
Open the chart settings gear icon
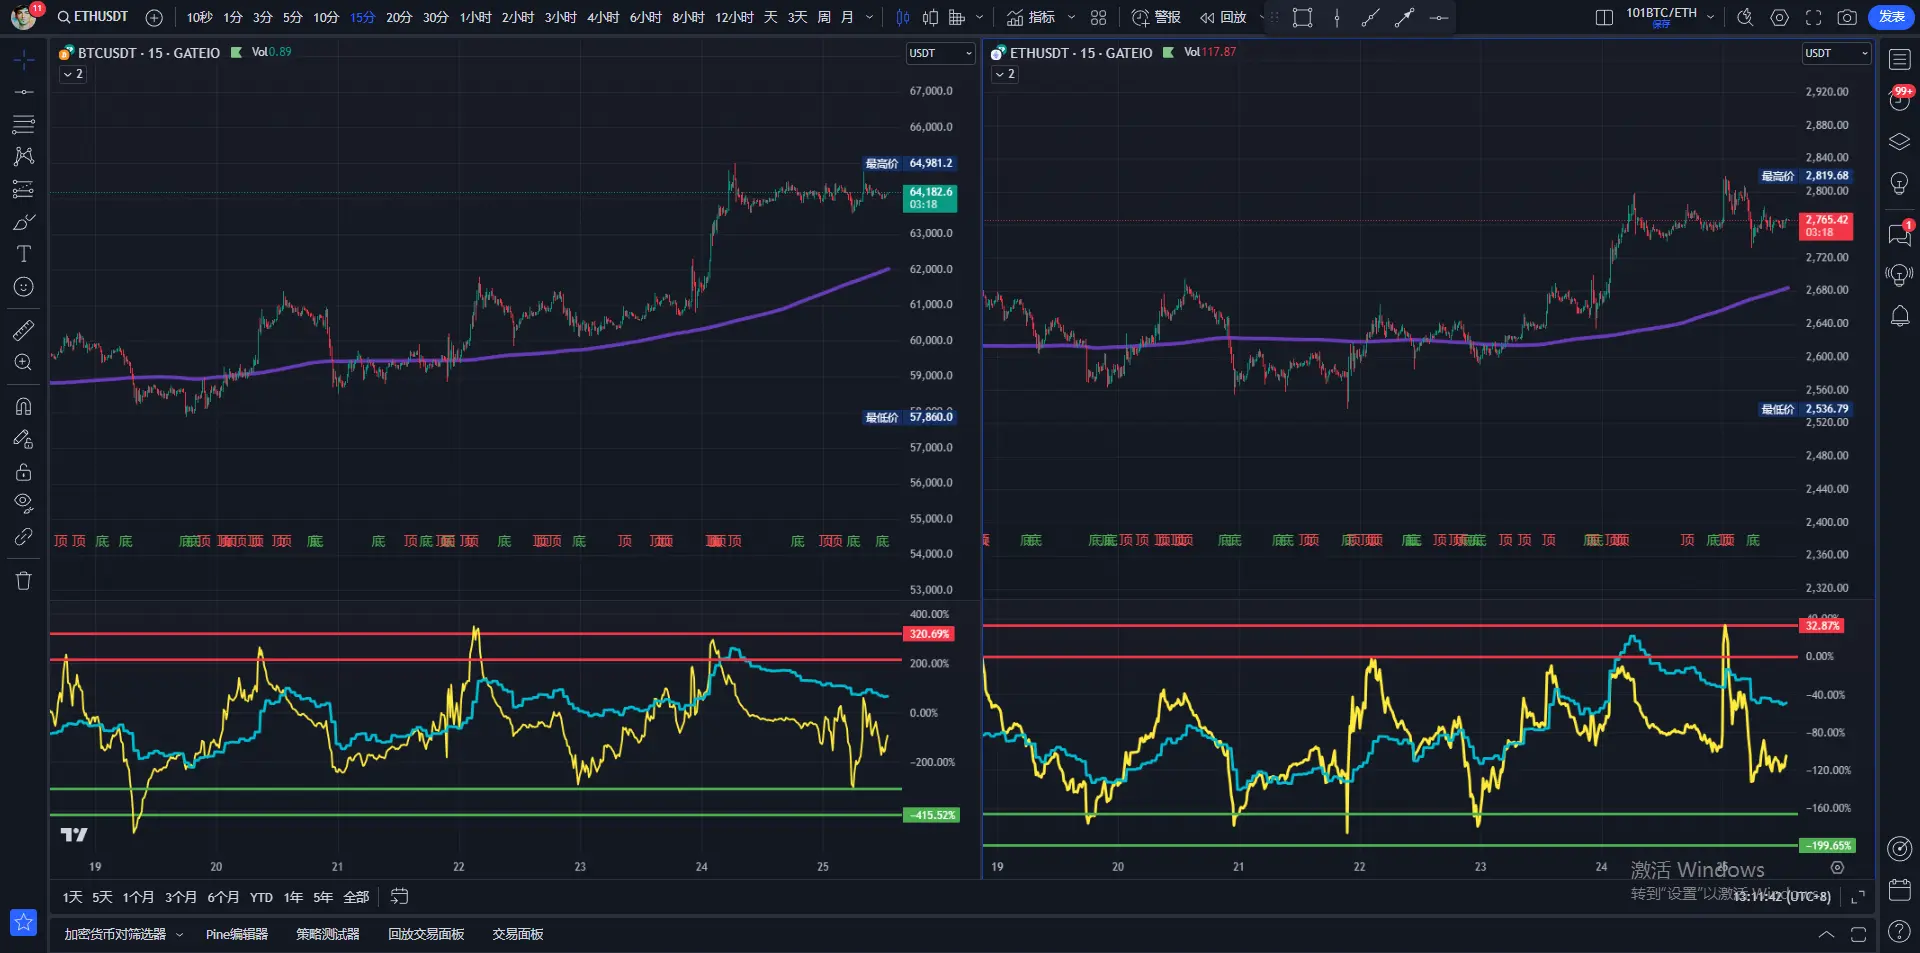[1779, 17]
